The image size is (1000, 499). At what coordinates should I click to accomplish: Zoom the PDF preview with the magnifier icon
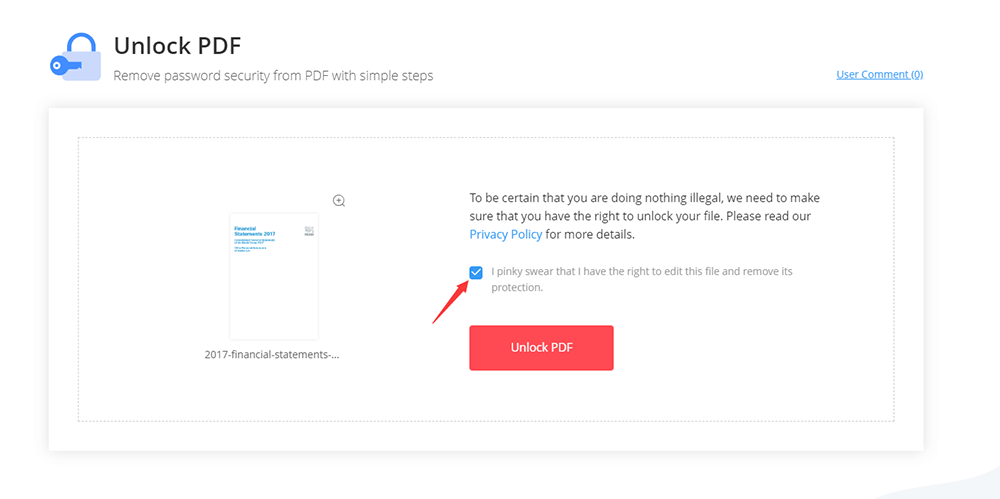point(339,201)
